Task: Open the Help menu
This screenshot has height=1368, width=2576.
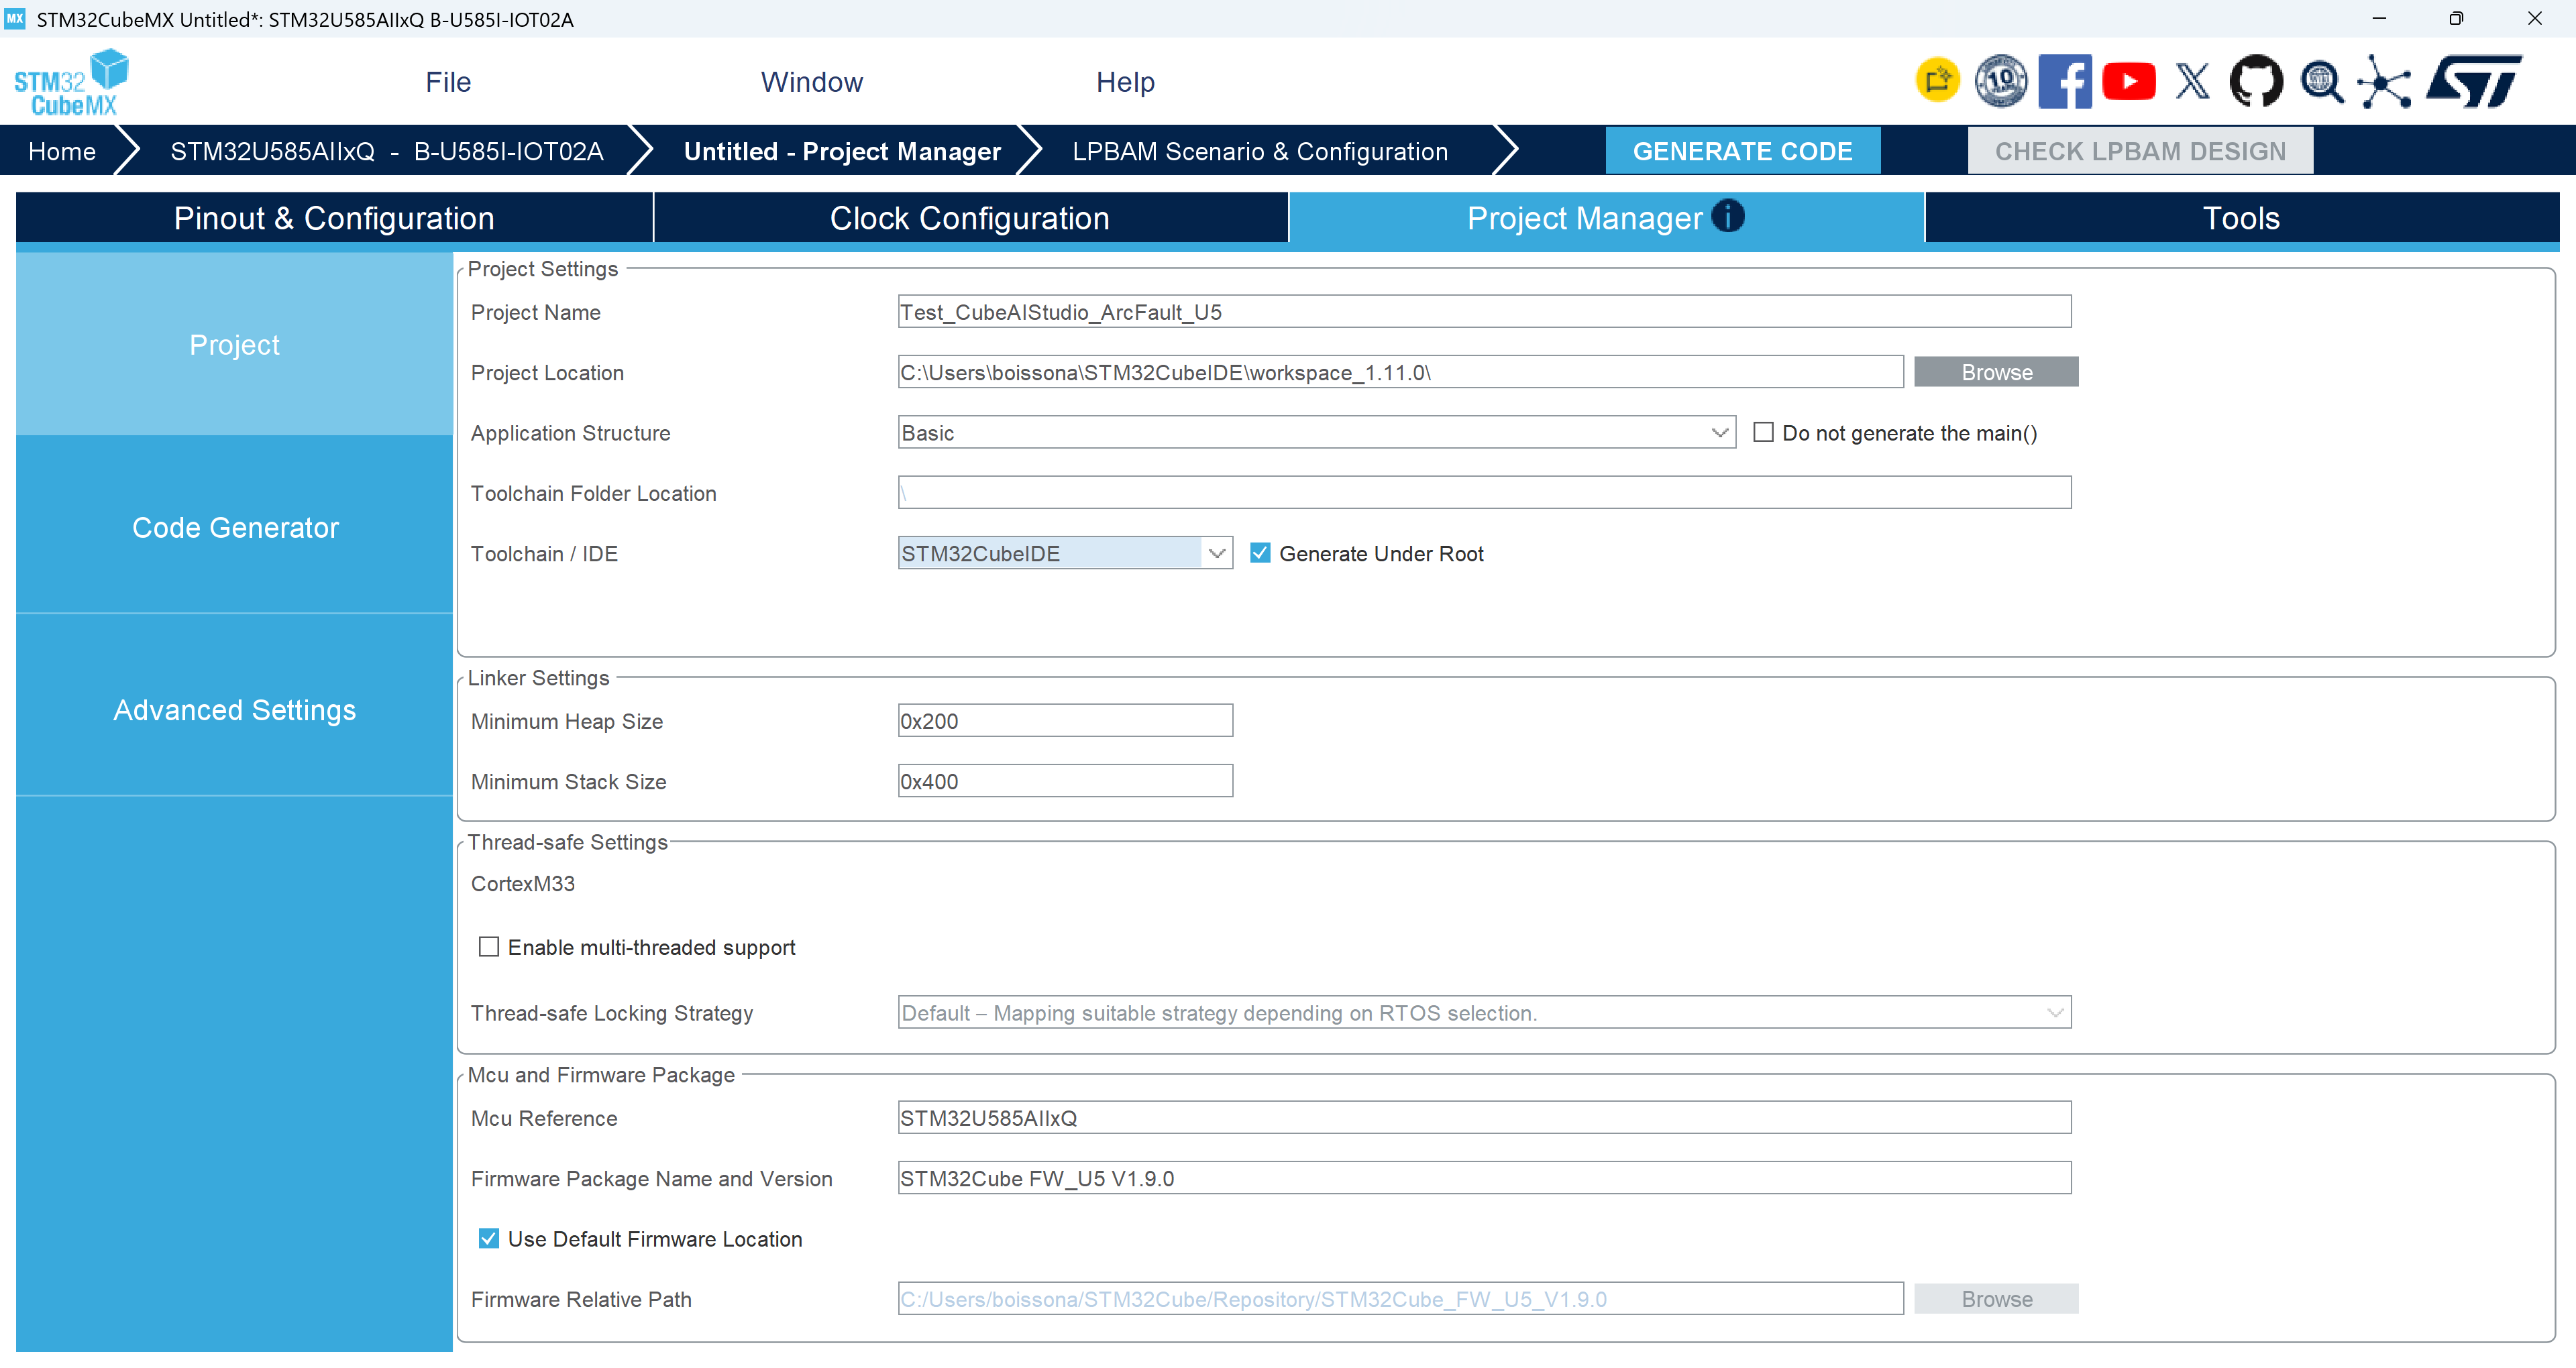Action: tap(1125, 82)
